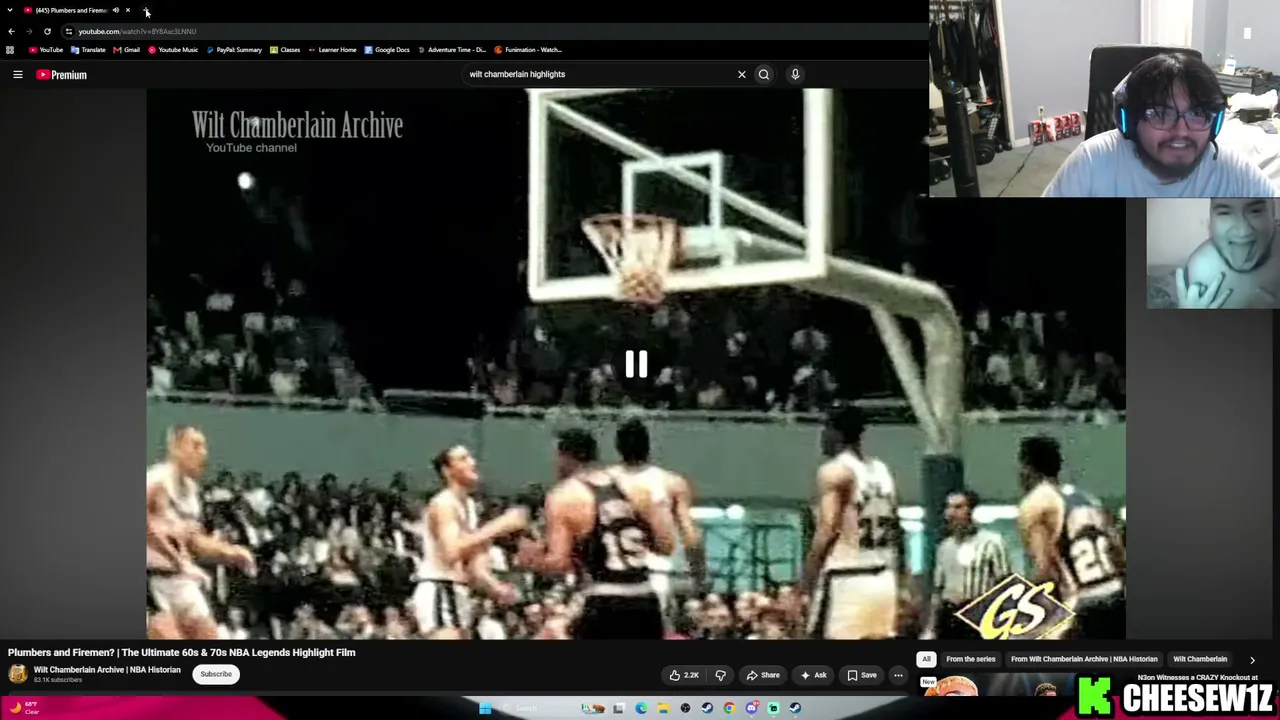View site information for youtube.com
Viewport: 1280px width, 720px height.
[x=68, y=31]
